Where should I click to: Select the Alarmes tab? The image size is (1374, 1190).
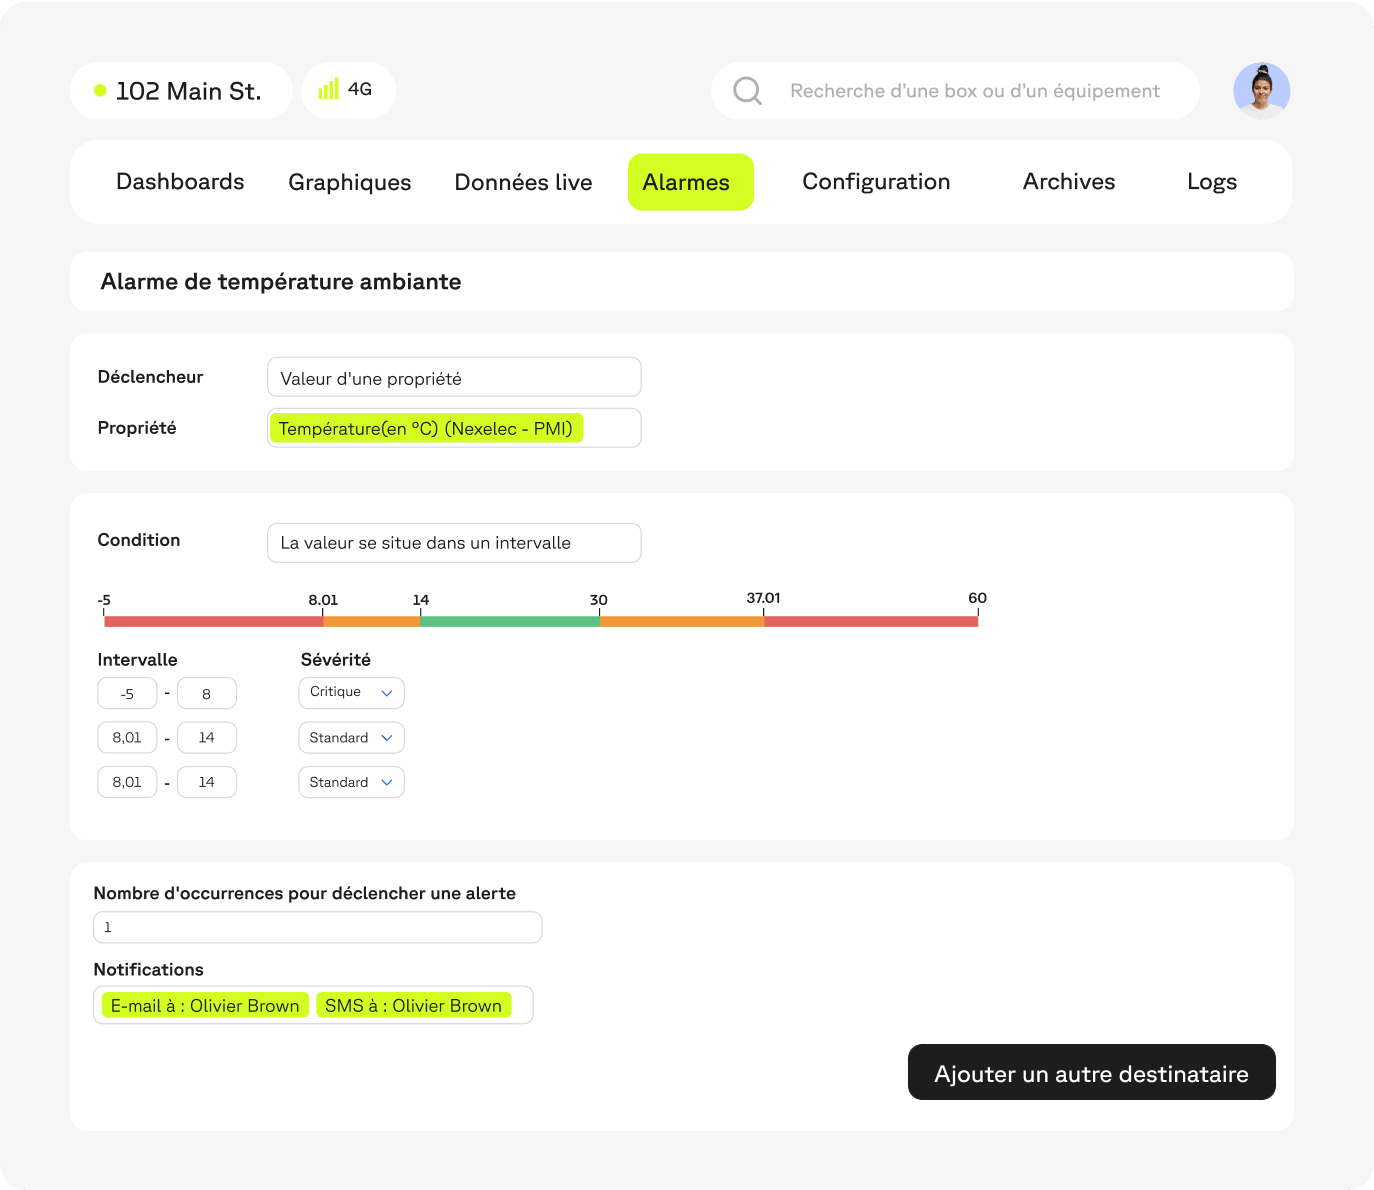click(690, 182)
